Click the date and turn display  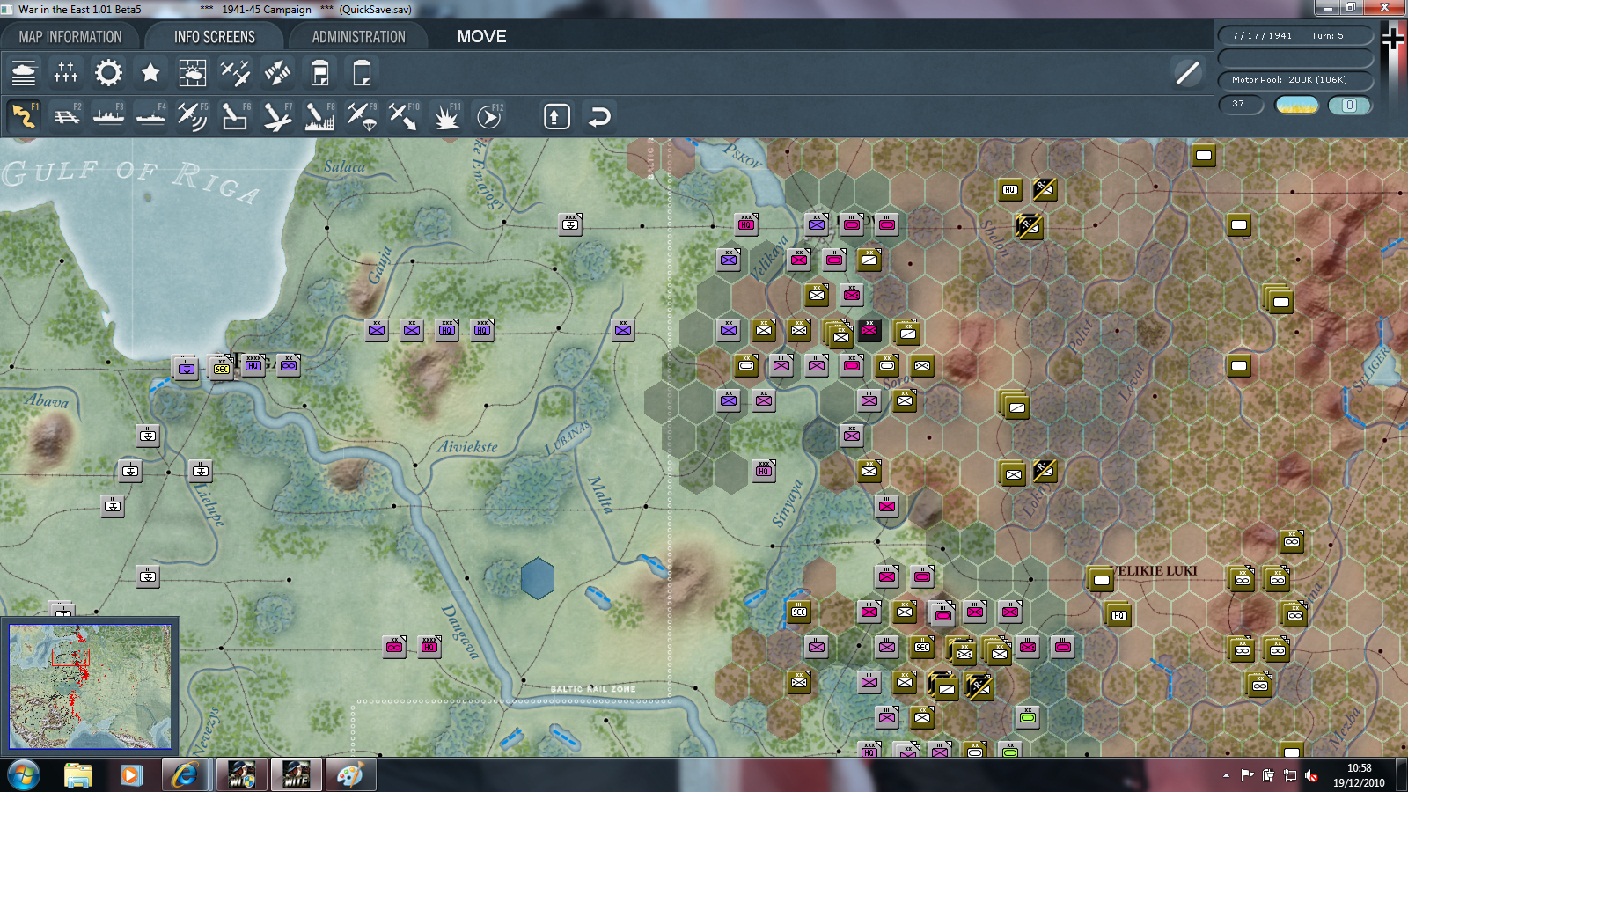(x=1296, y=36)
